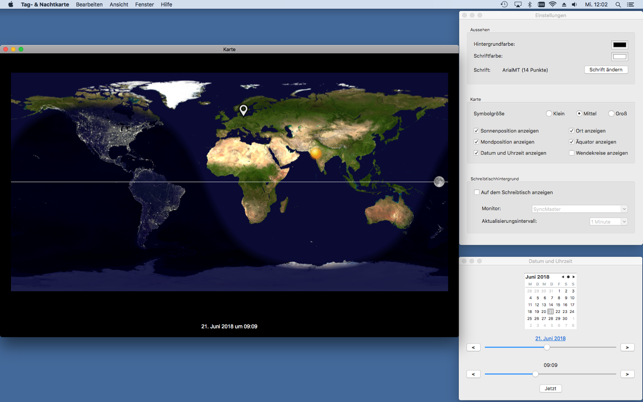Open Time Machine menu bar icon
This screenshot has height=402, width=643.
[504, 5]
